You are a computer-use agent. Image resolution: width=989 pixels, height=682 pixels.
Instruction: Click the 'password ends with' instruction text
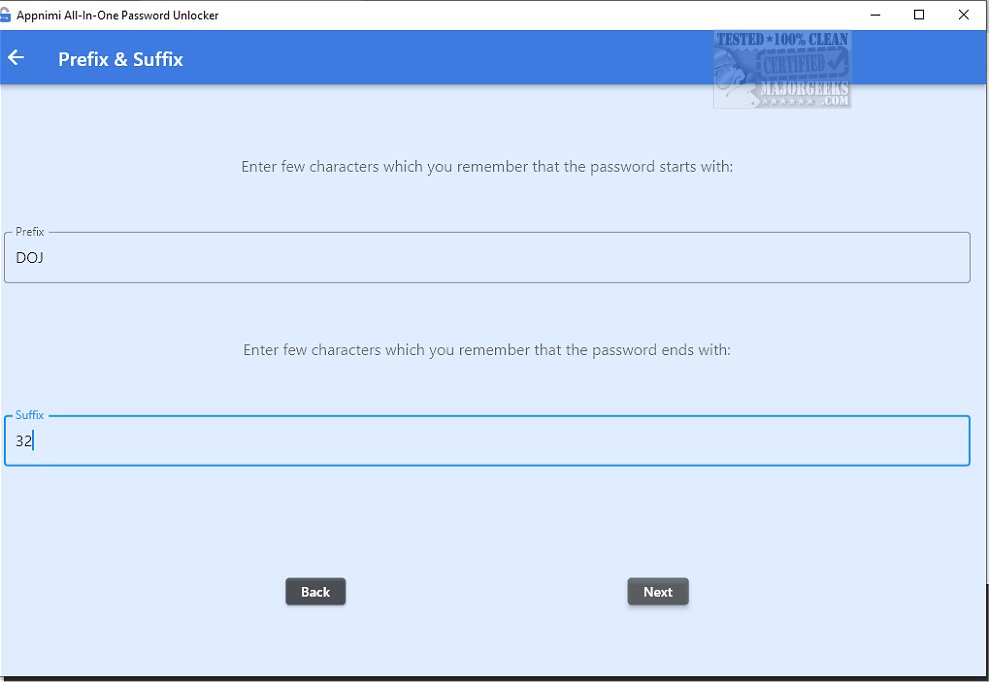point(487,350)
